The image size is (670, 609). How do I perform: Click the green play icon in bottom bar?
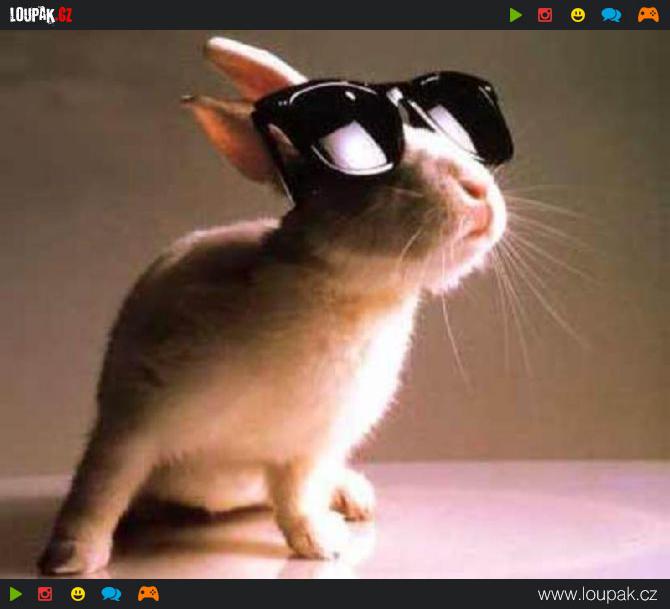16,594
